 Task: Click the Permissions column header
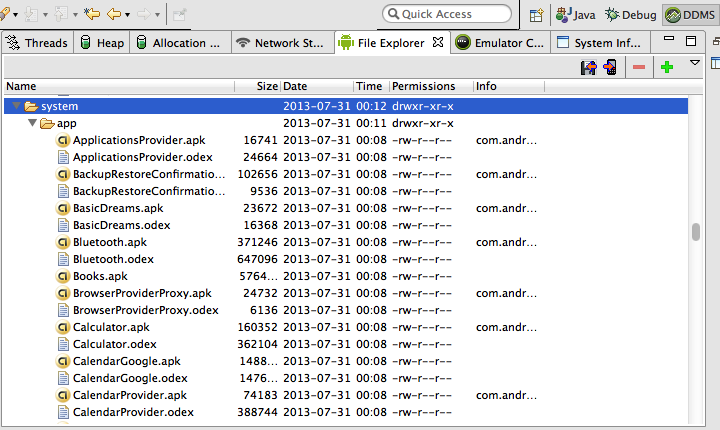(432, 86)
